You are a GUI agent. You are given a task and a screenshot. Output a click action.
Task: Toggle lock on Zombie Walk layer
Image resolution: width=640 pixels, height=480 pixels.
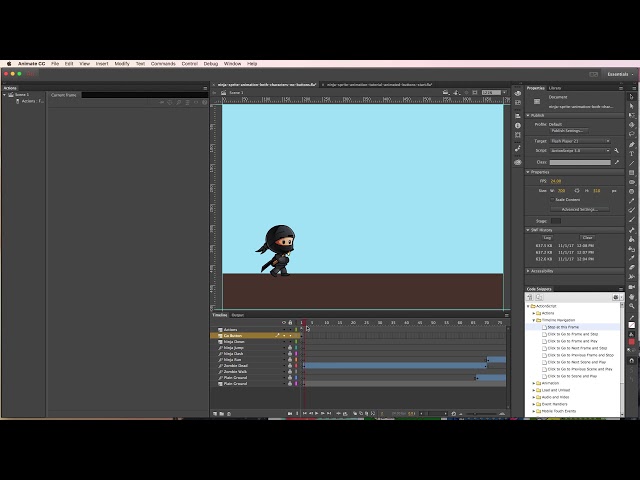click(x=290, y=371)
